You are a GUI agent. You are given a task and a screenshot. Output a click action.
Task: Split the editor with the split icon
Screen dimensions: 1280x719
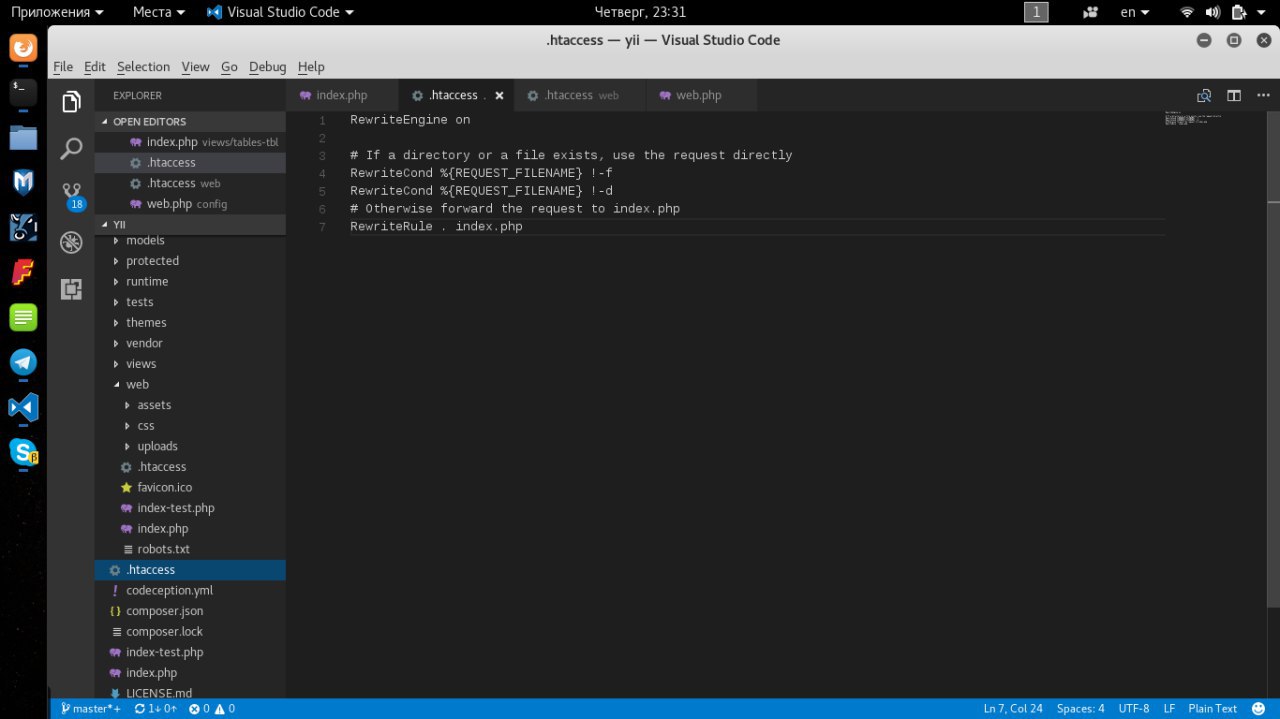1234,96
